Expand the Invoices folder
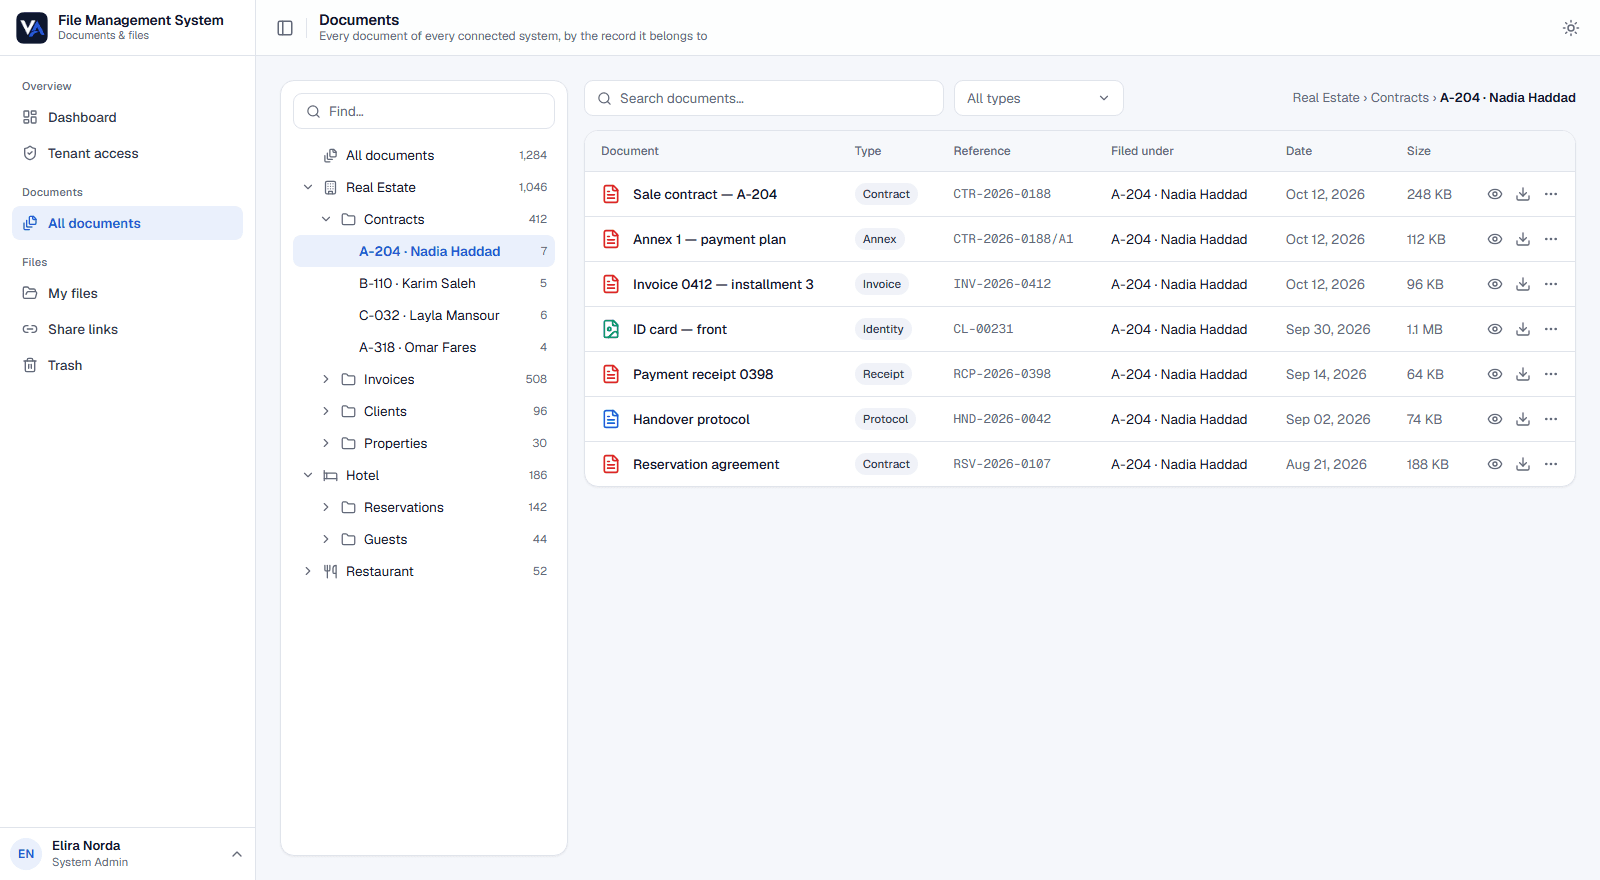This screenshot has height=880, width=1600. 326,379
